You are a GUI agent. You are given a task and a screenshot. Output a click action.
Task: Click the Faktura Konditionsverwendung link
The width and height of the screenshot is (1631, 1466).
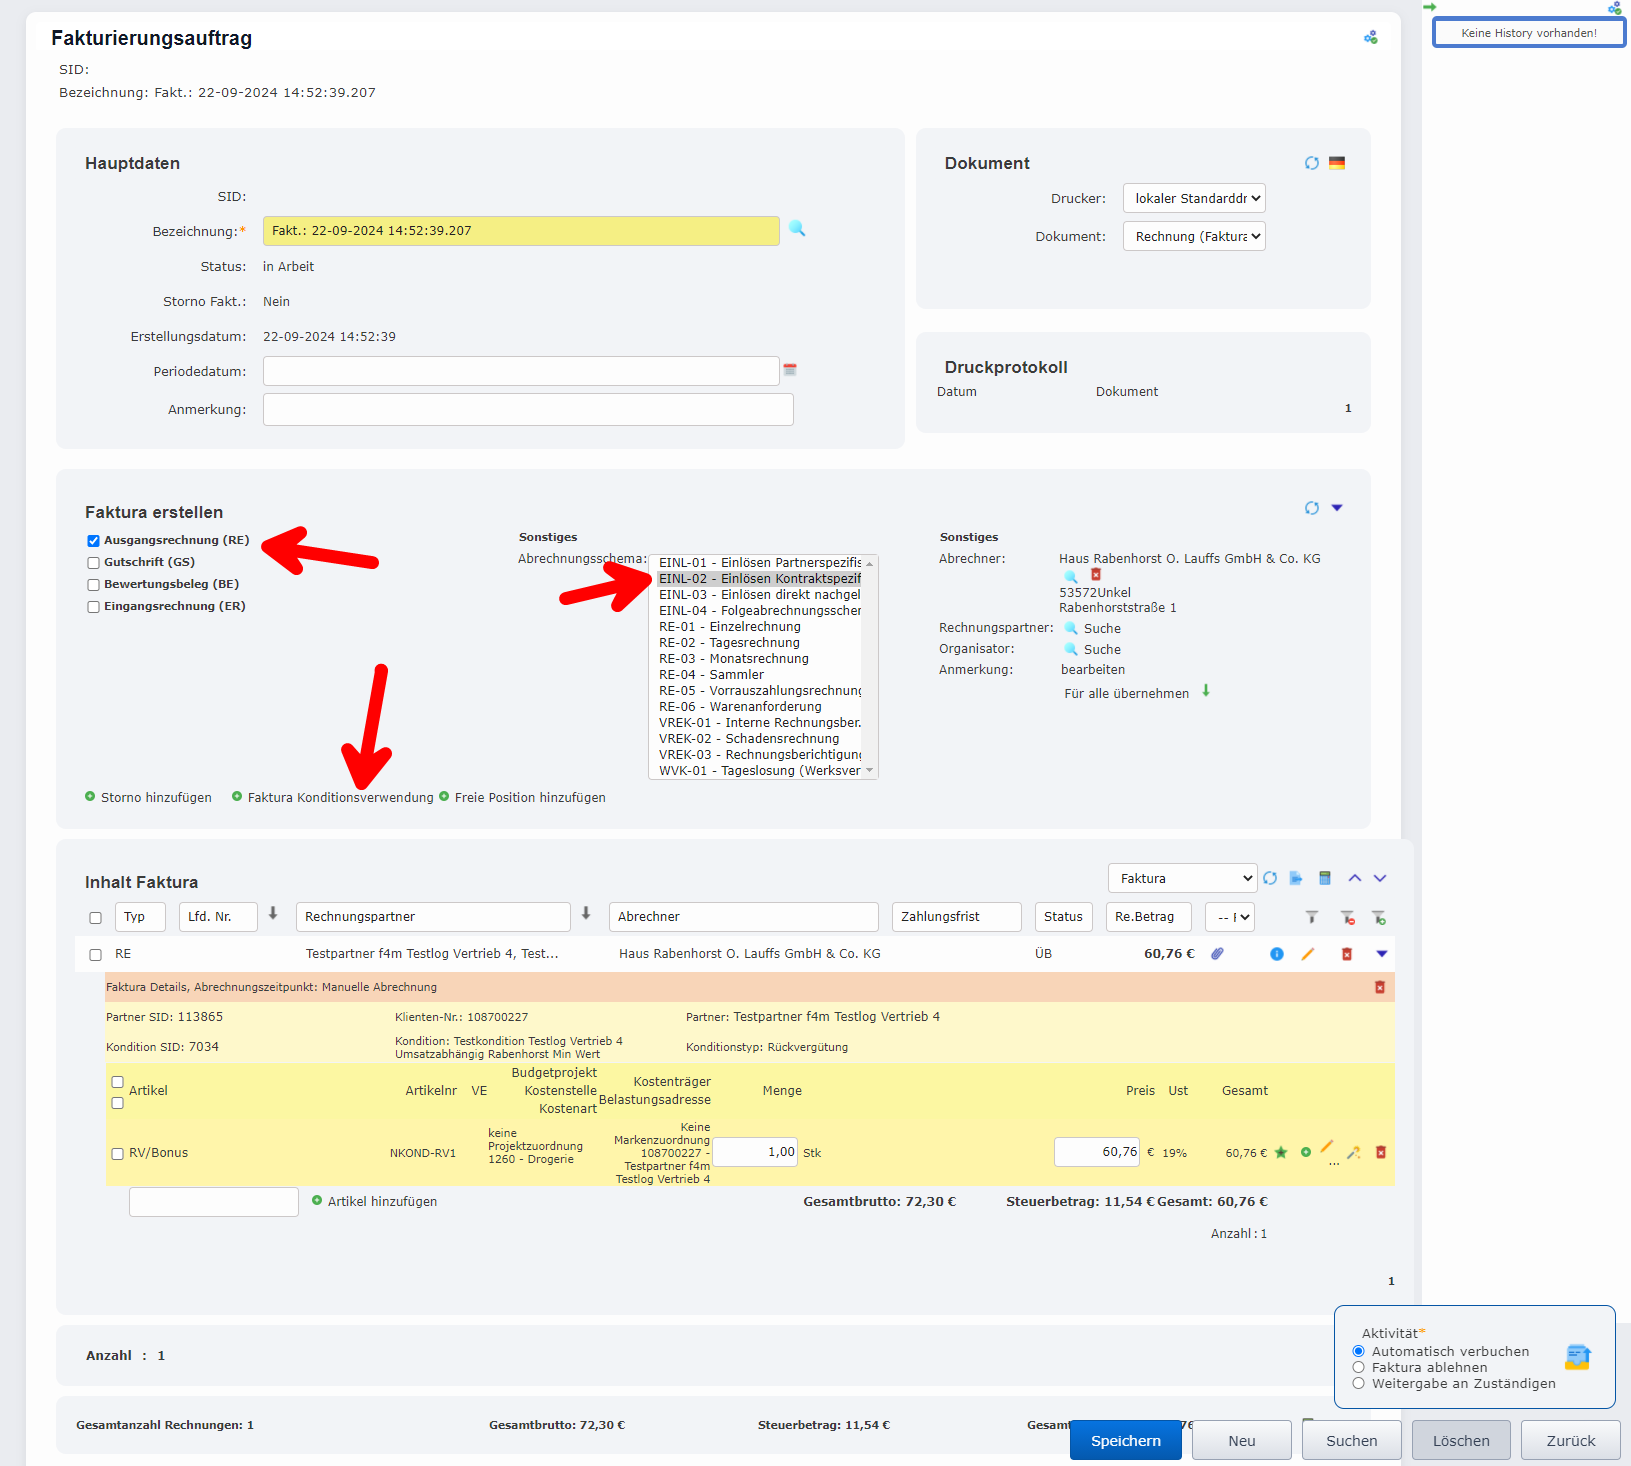340,797
